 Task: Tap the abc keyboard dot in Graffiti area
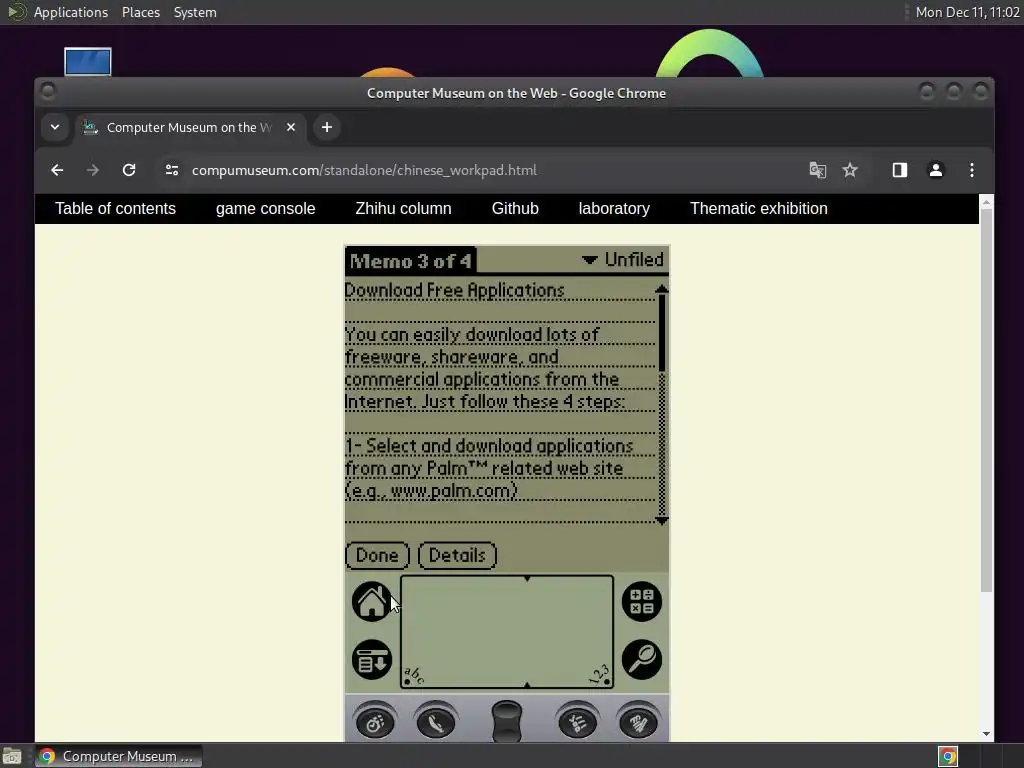[x=408, y=682]
